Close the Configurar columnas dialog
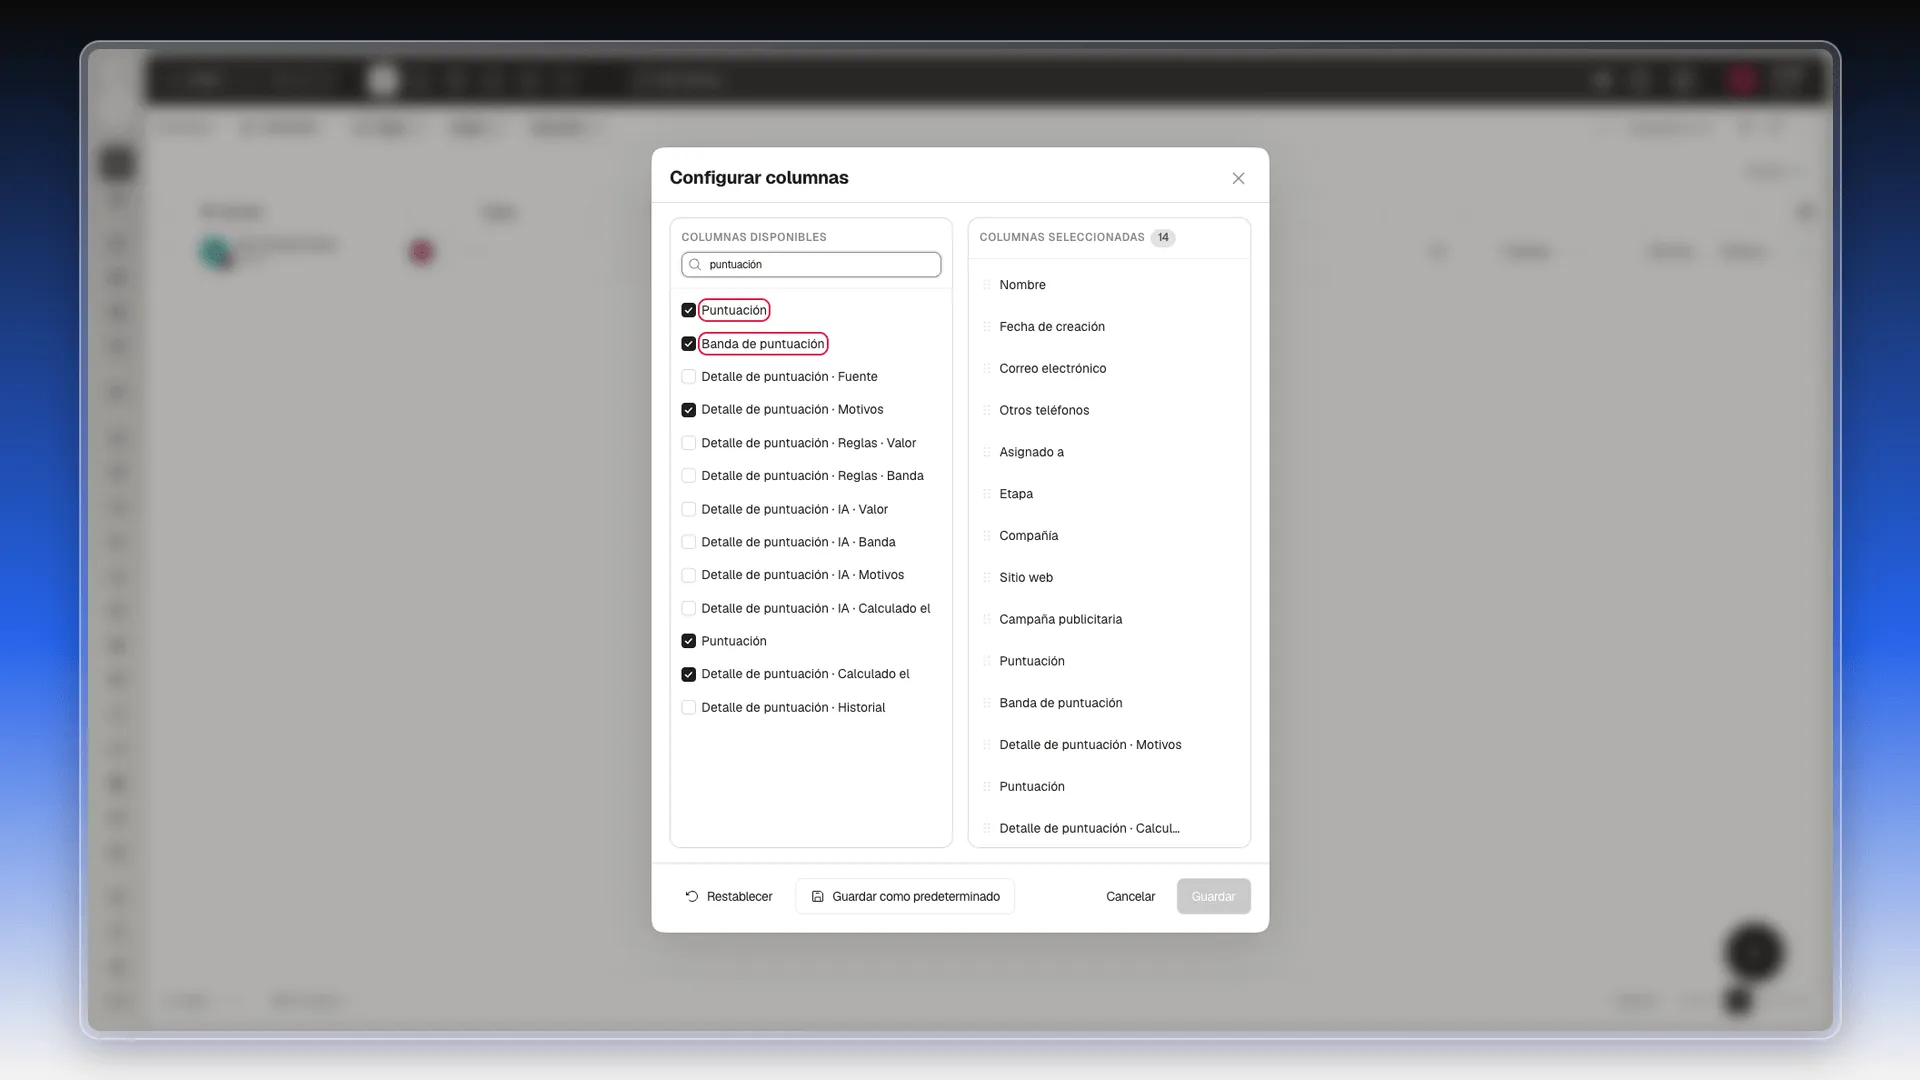This screenshot has height=1080, width=1920. (x=1238, y=178)
